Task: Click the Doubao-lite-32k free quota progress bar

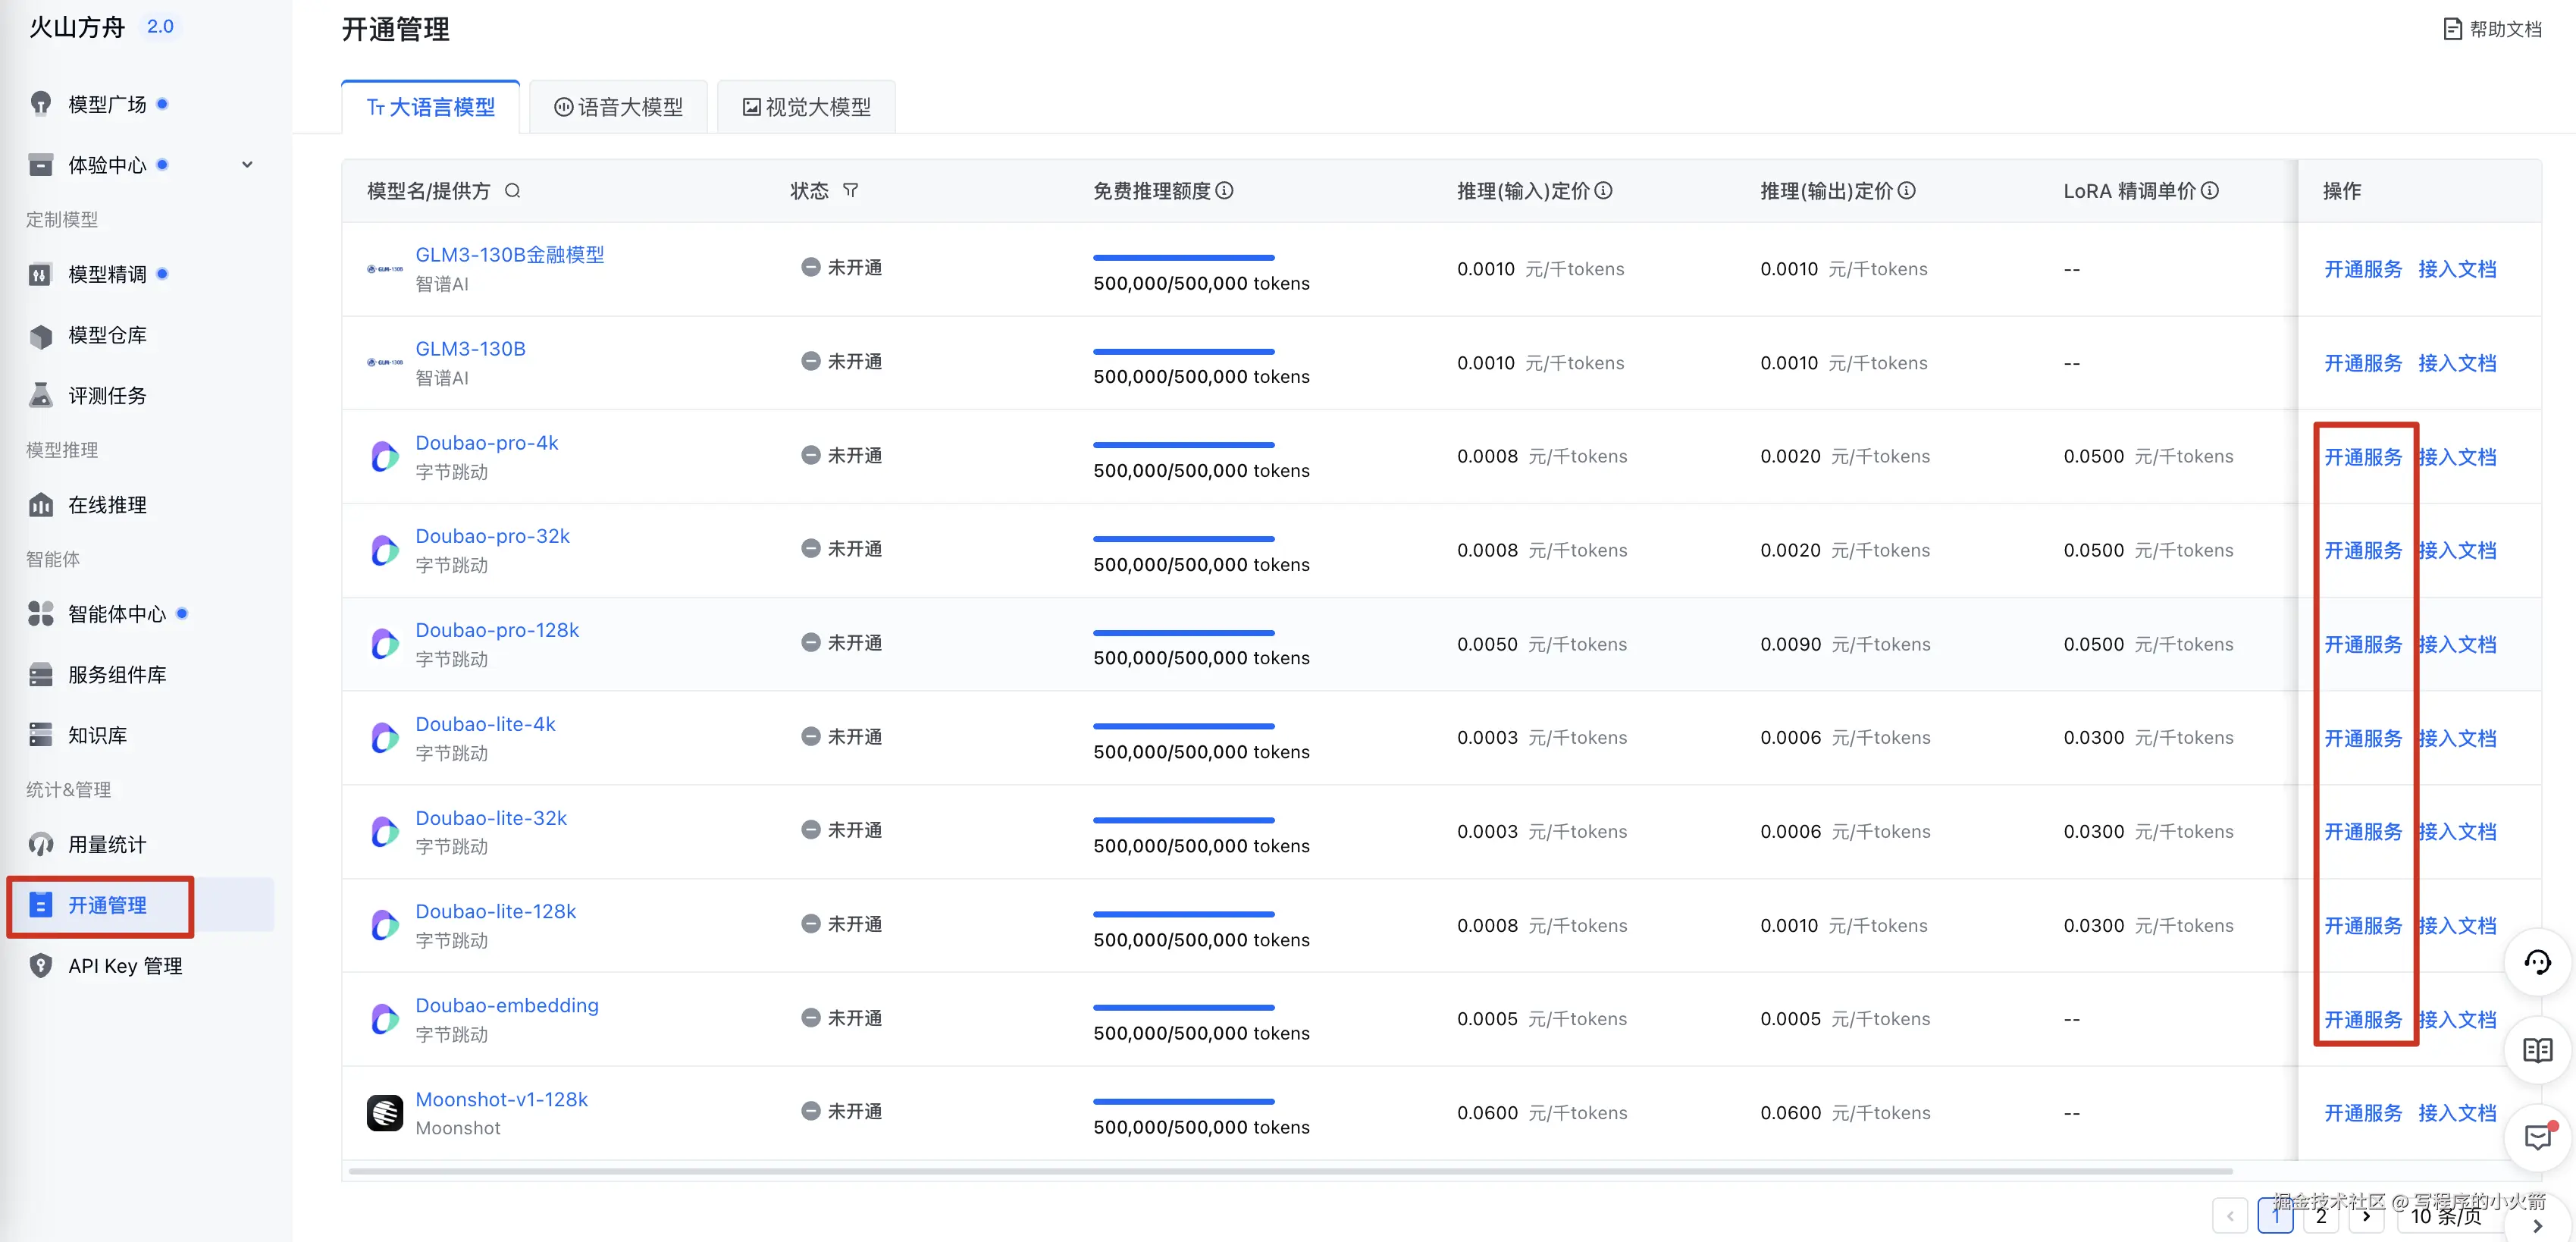Action: pos(1183,820)
